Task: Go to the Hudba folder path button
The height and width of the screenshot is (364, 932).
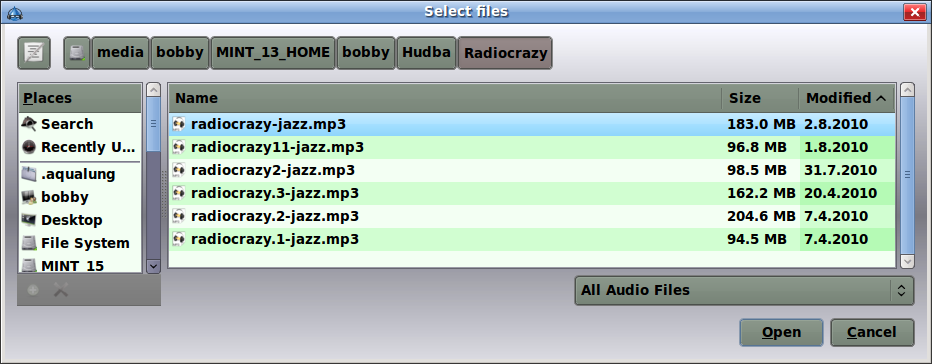Action: coord(426,52)
